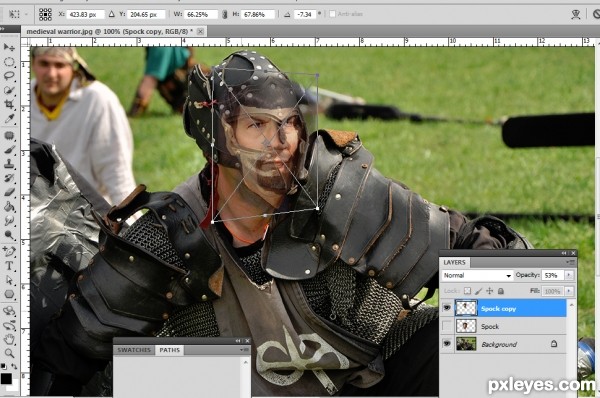
Task: Select the Pen tool
Action: click(x=9, y=251)
